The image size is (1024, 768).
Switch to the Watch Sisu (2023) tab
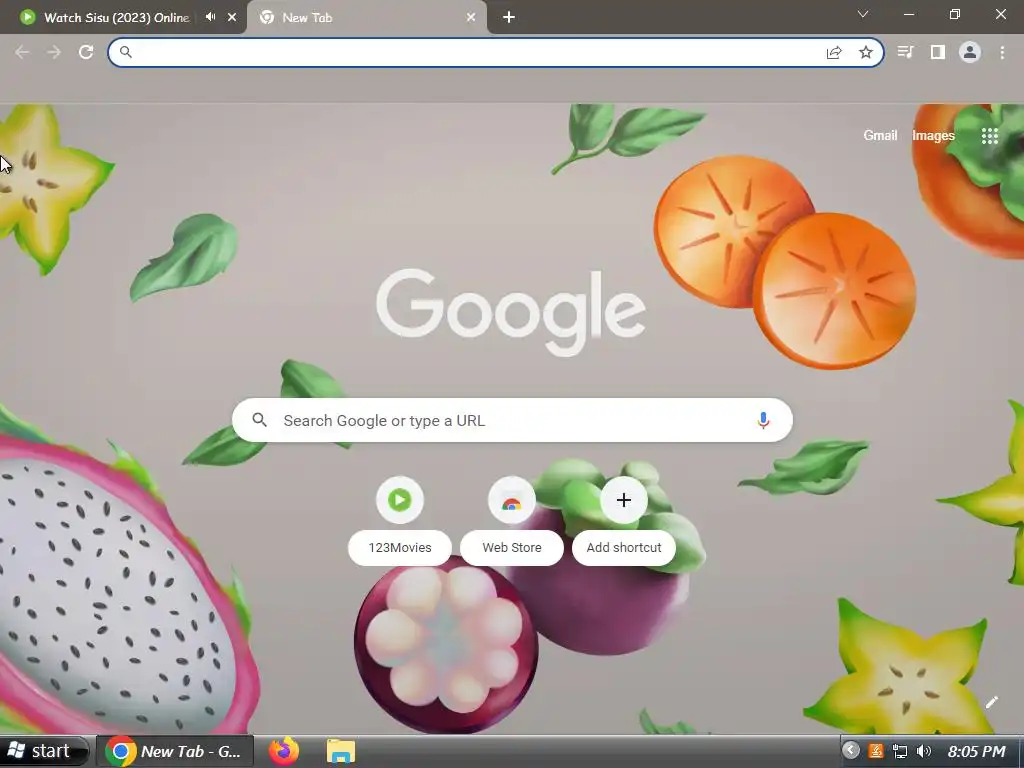point(116,18)
